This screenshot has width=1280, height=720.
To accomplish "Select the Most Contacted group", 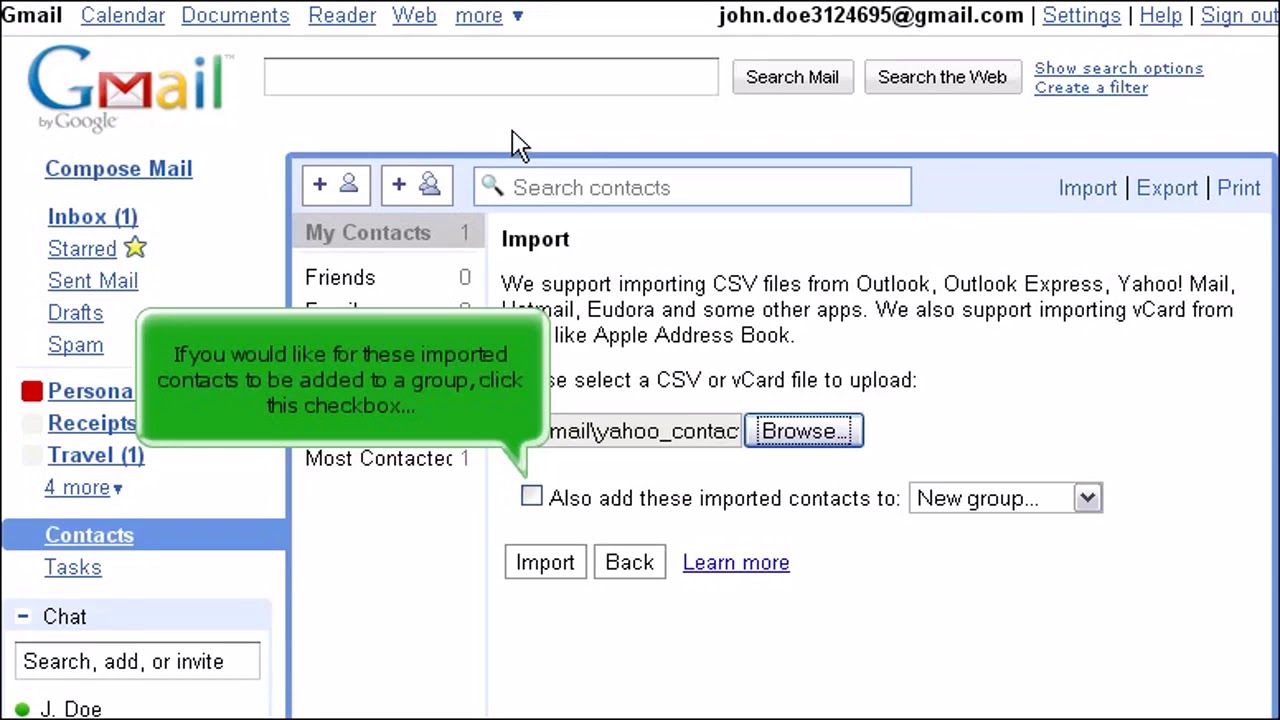I will [388, 458].
